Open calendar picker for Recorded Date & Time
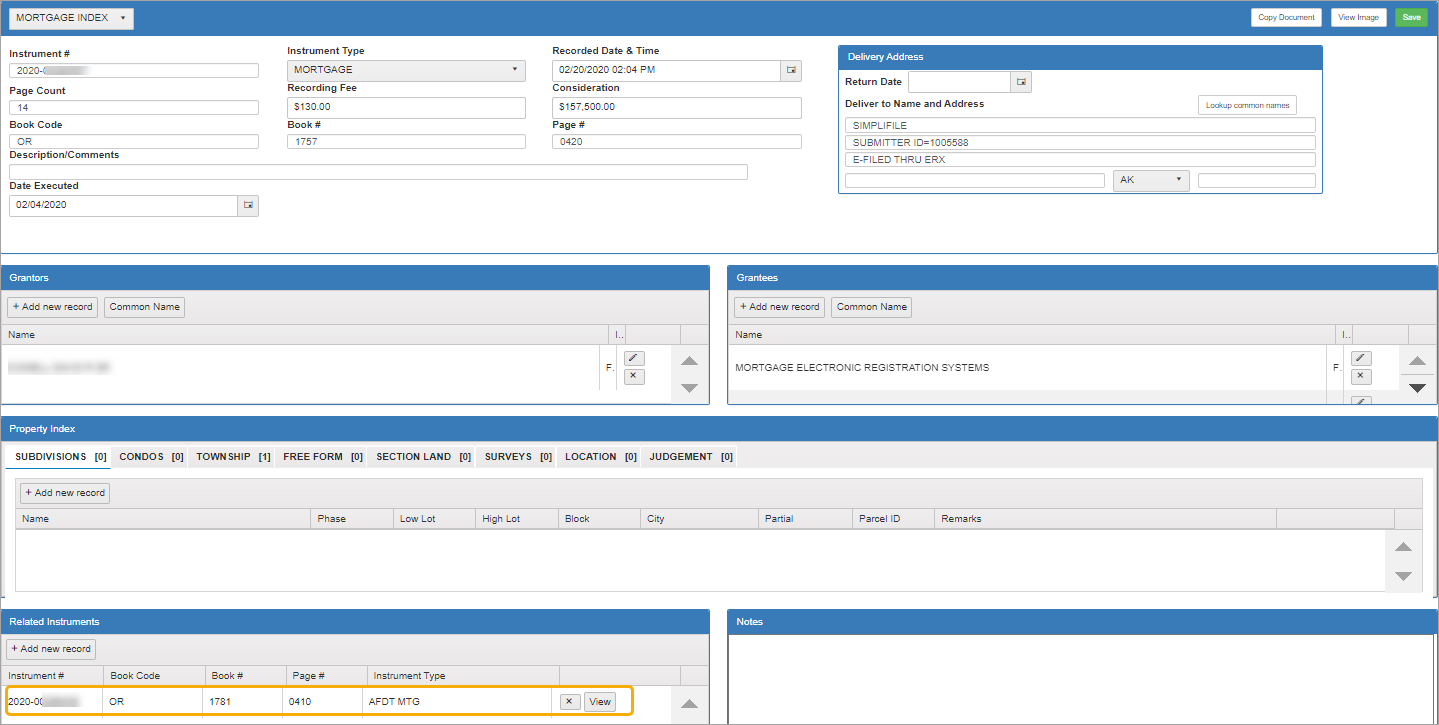The height and width of the screenshot is (725, 1439). coord(791,70)
